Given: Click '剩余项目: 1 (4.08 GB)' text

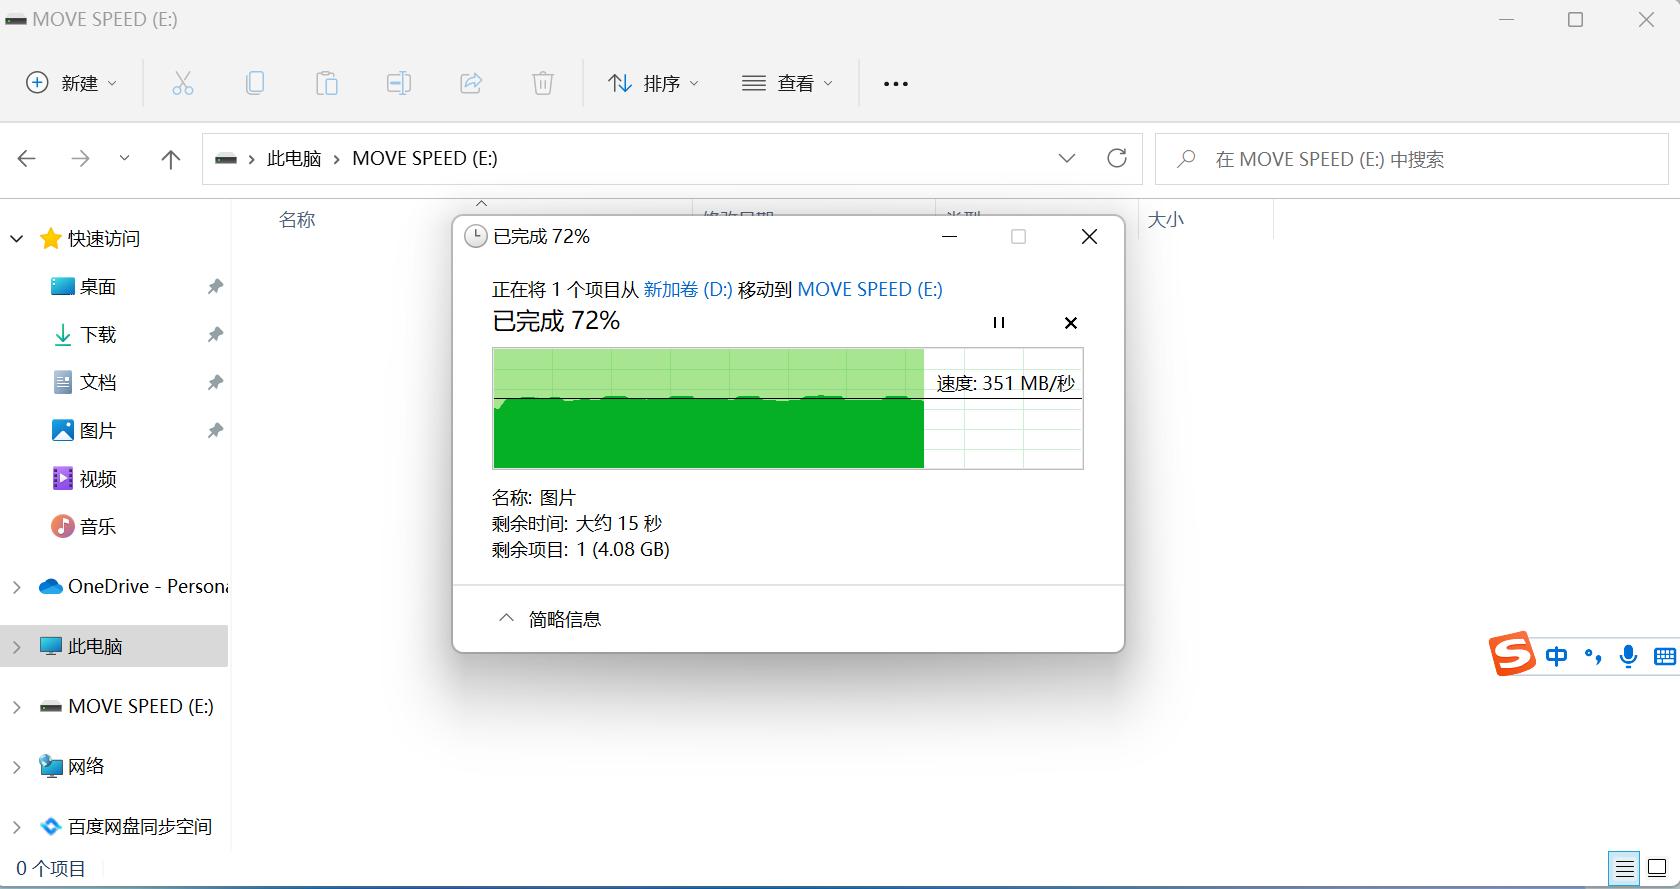Looking at the screenshot, I should point(581,549).
